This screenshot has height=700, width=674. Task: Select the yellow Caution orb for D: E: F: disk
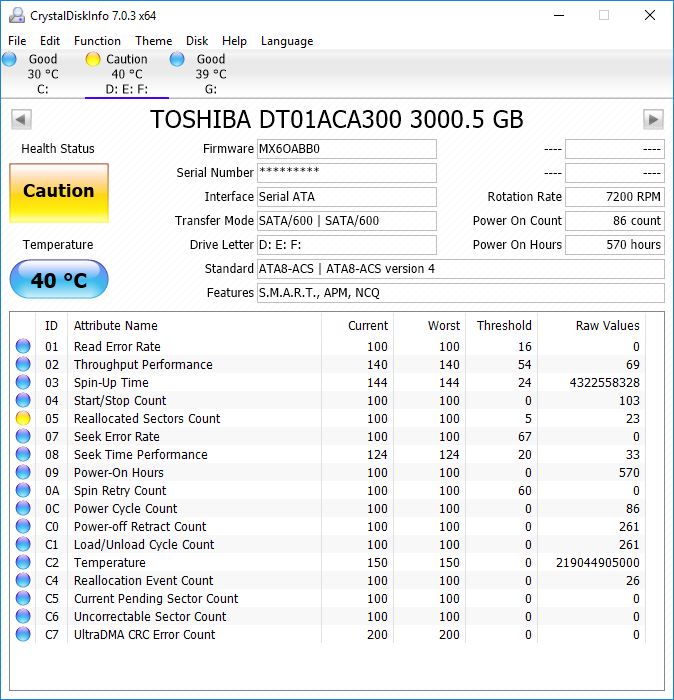[93, 58]
